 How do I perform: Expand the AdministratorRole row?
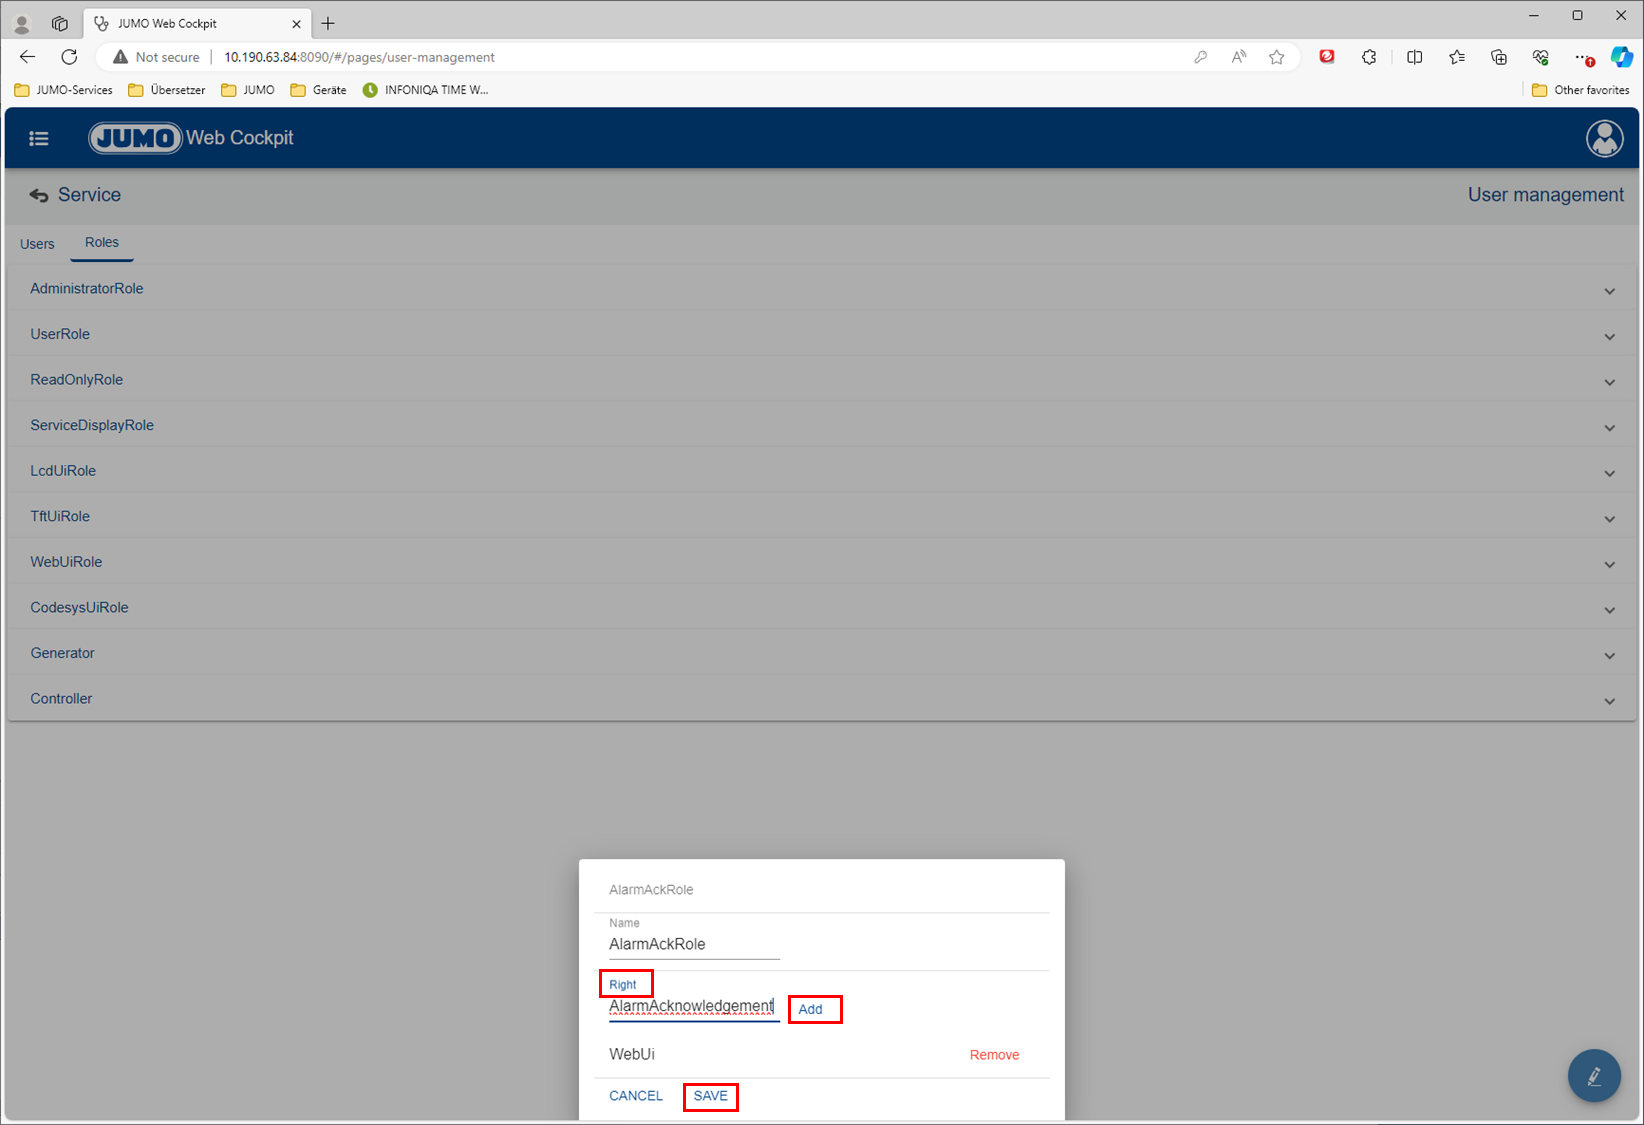[x=1609, y=291]
